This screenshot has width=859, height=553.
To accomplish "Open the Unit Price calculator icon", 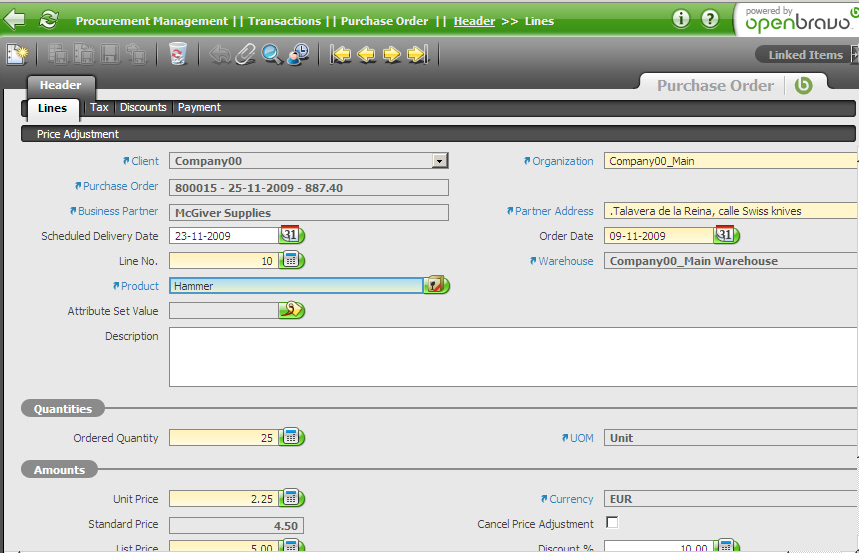I will (291, 498).
